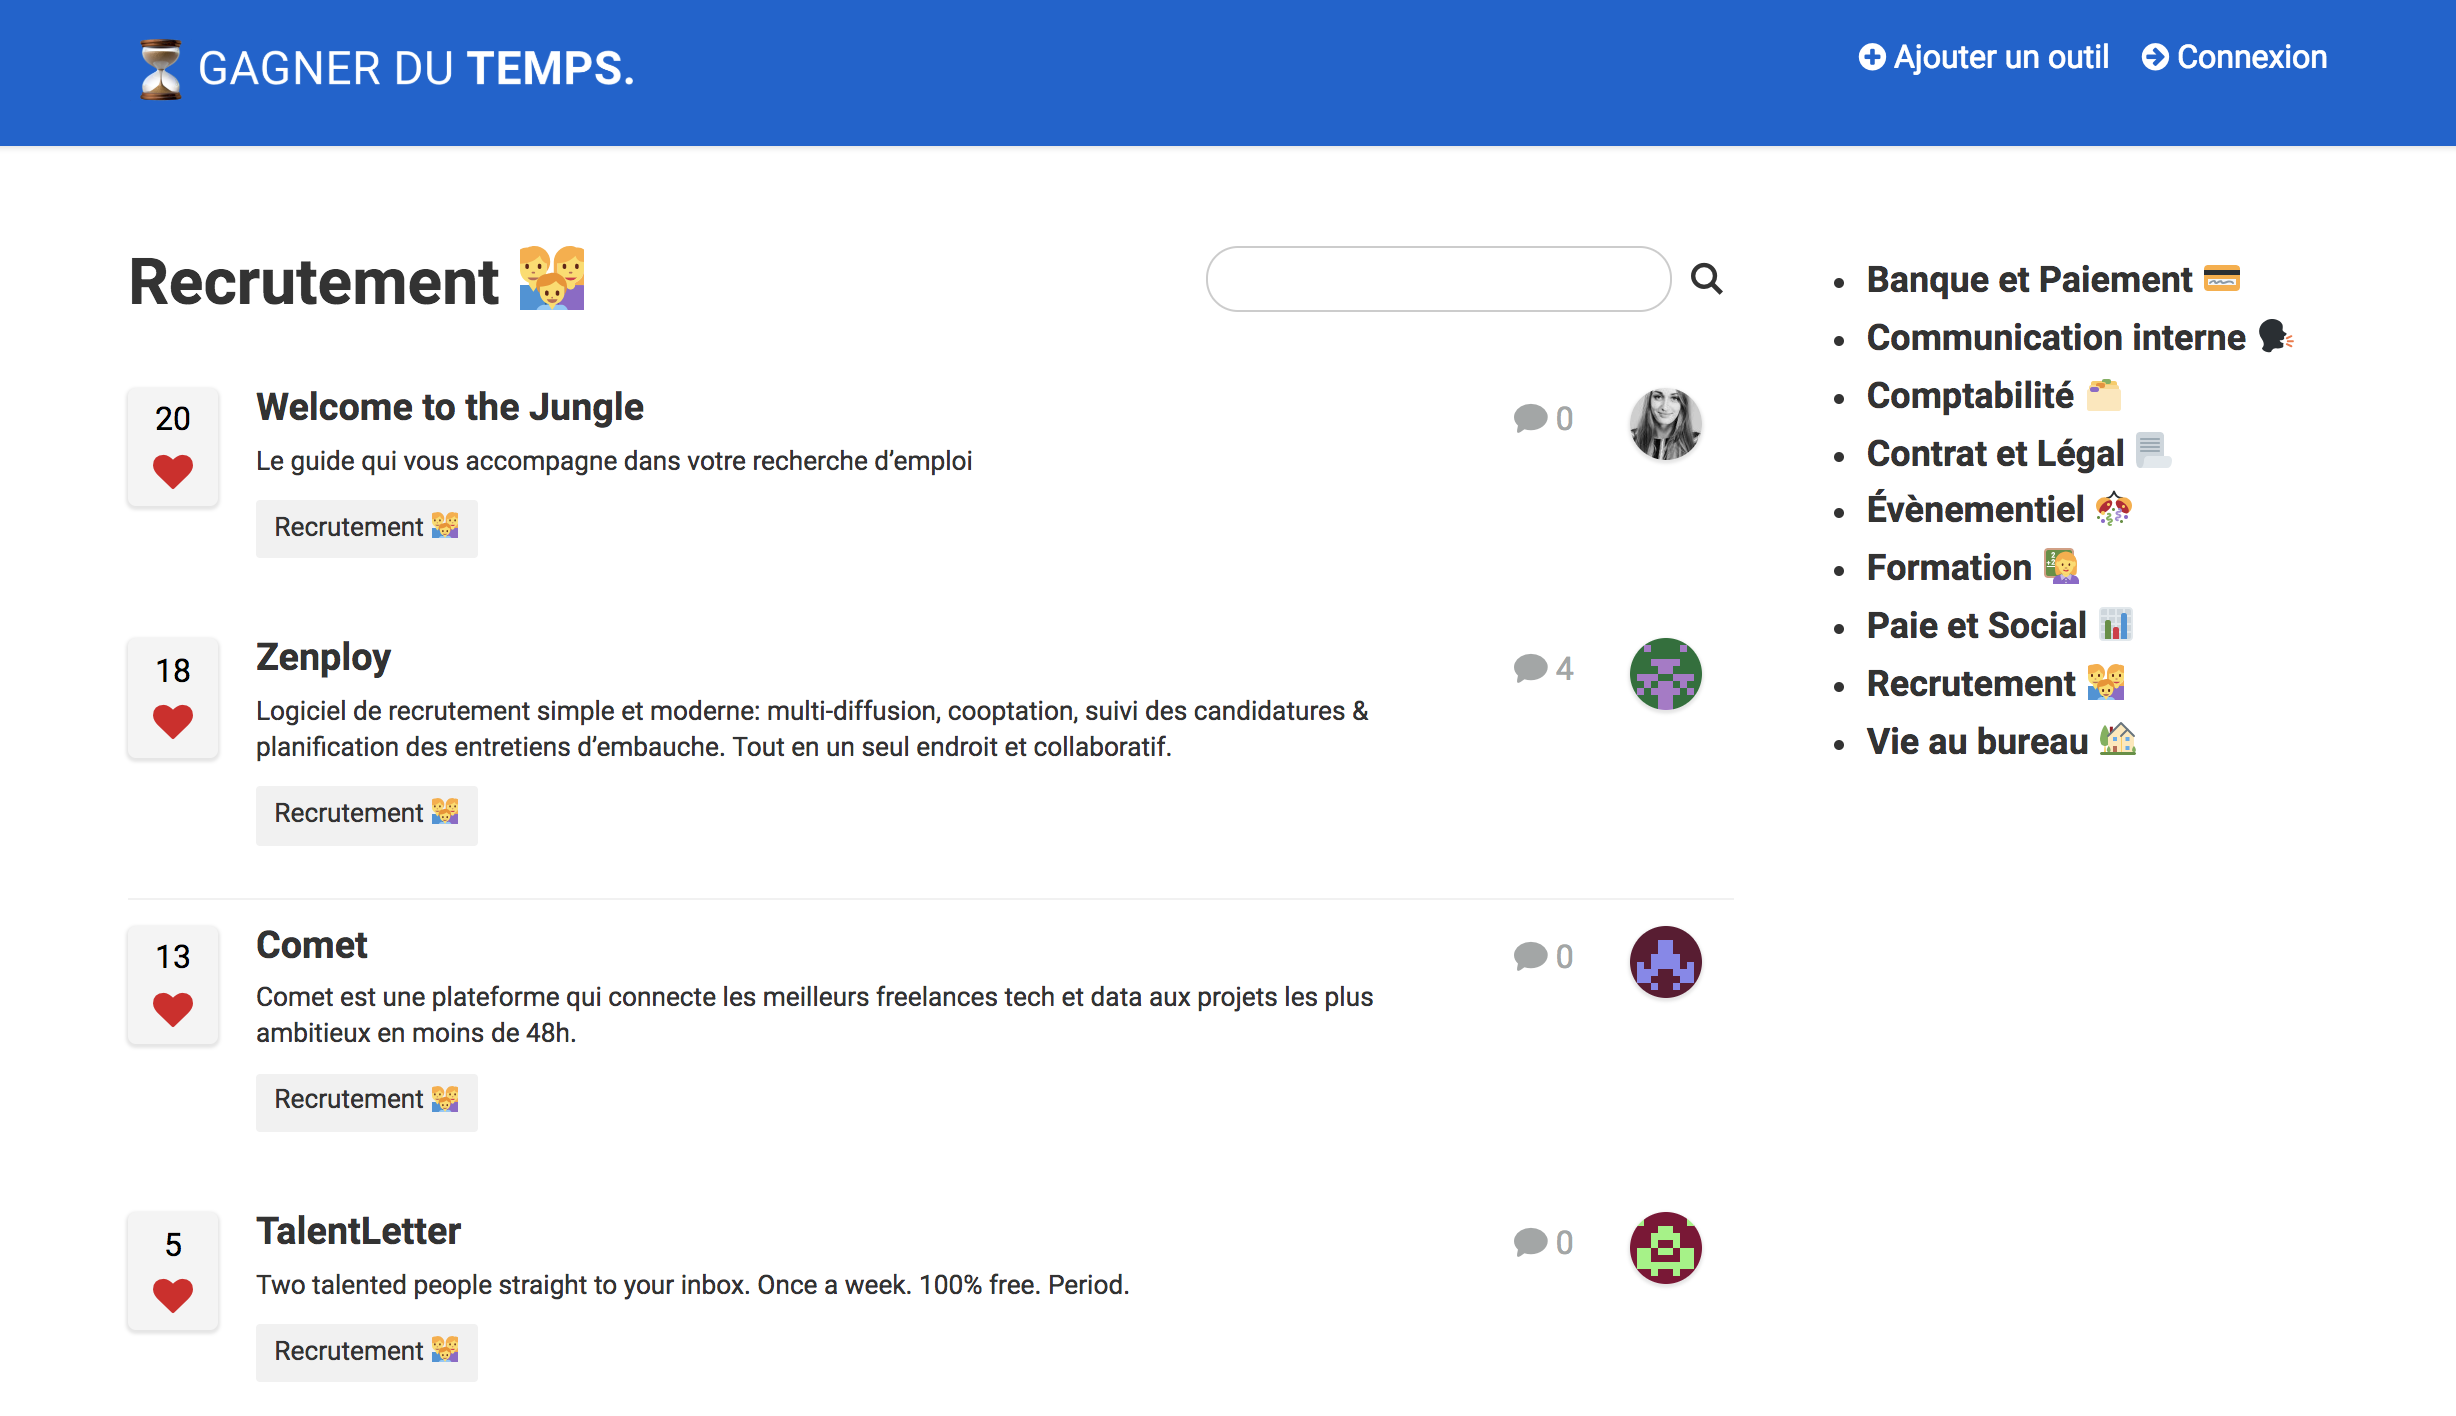Go to the Comptabilité category

coord(1970,395)
